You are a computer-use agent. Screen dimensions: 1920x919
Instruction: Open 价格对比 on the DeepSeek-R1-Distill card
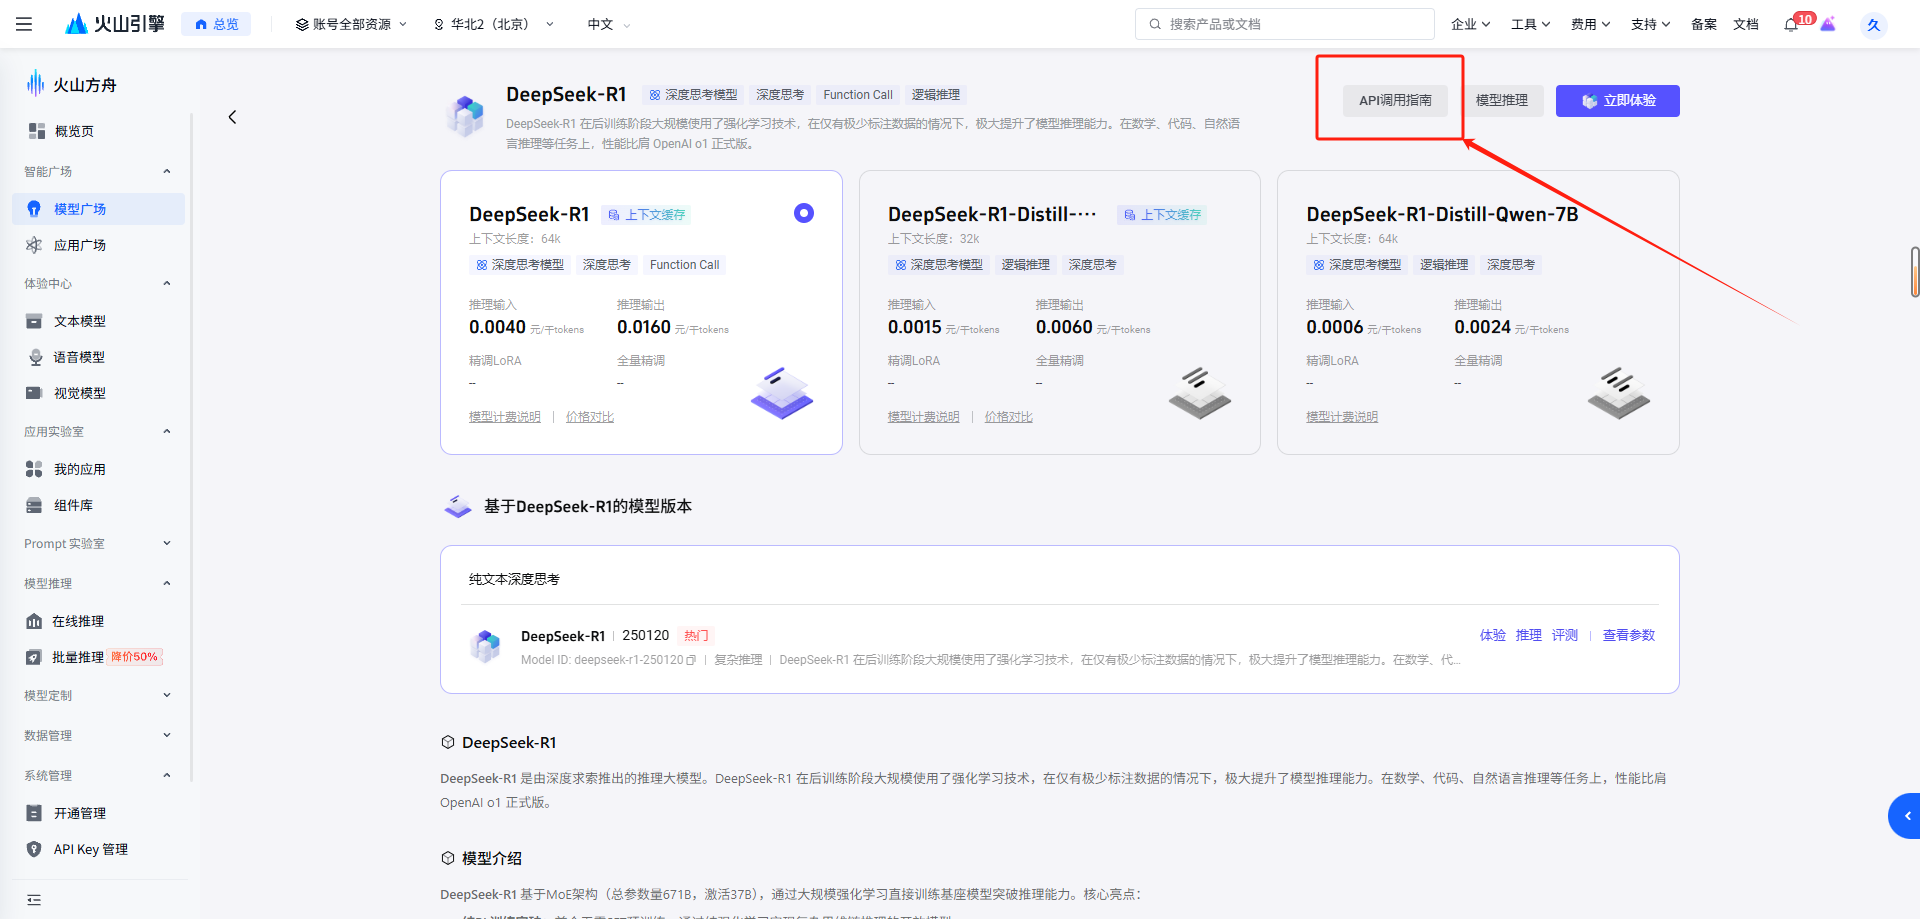[1009, 417]
